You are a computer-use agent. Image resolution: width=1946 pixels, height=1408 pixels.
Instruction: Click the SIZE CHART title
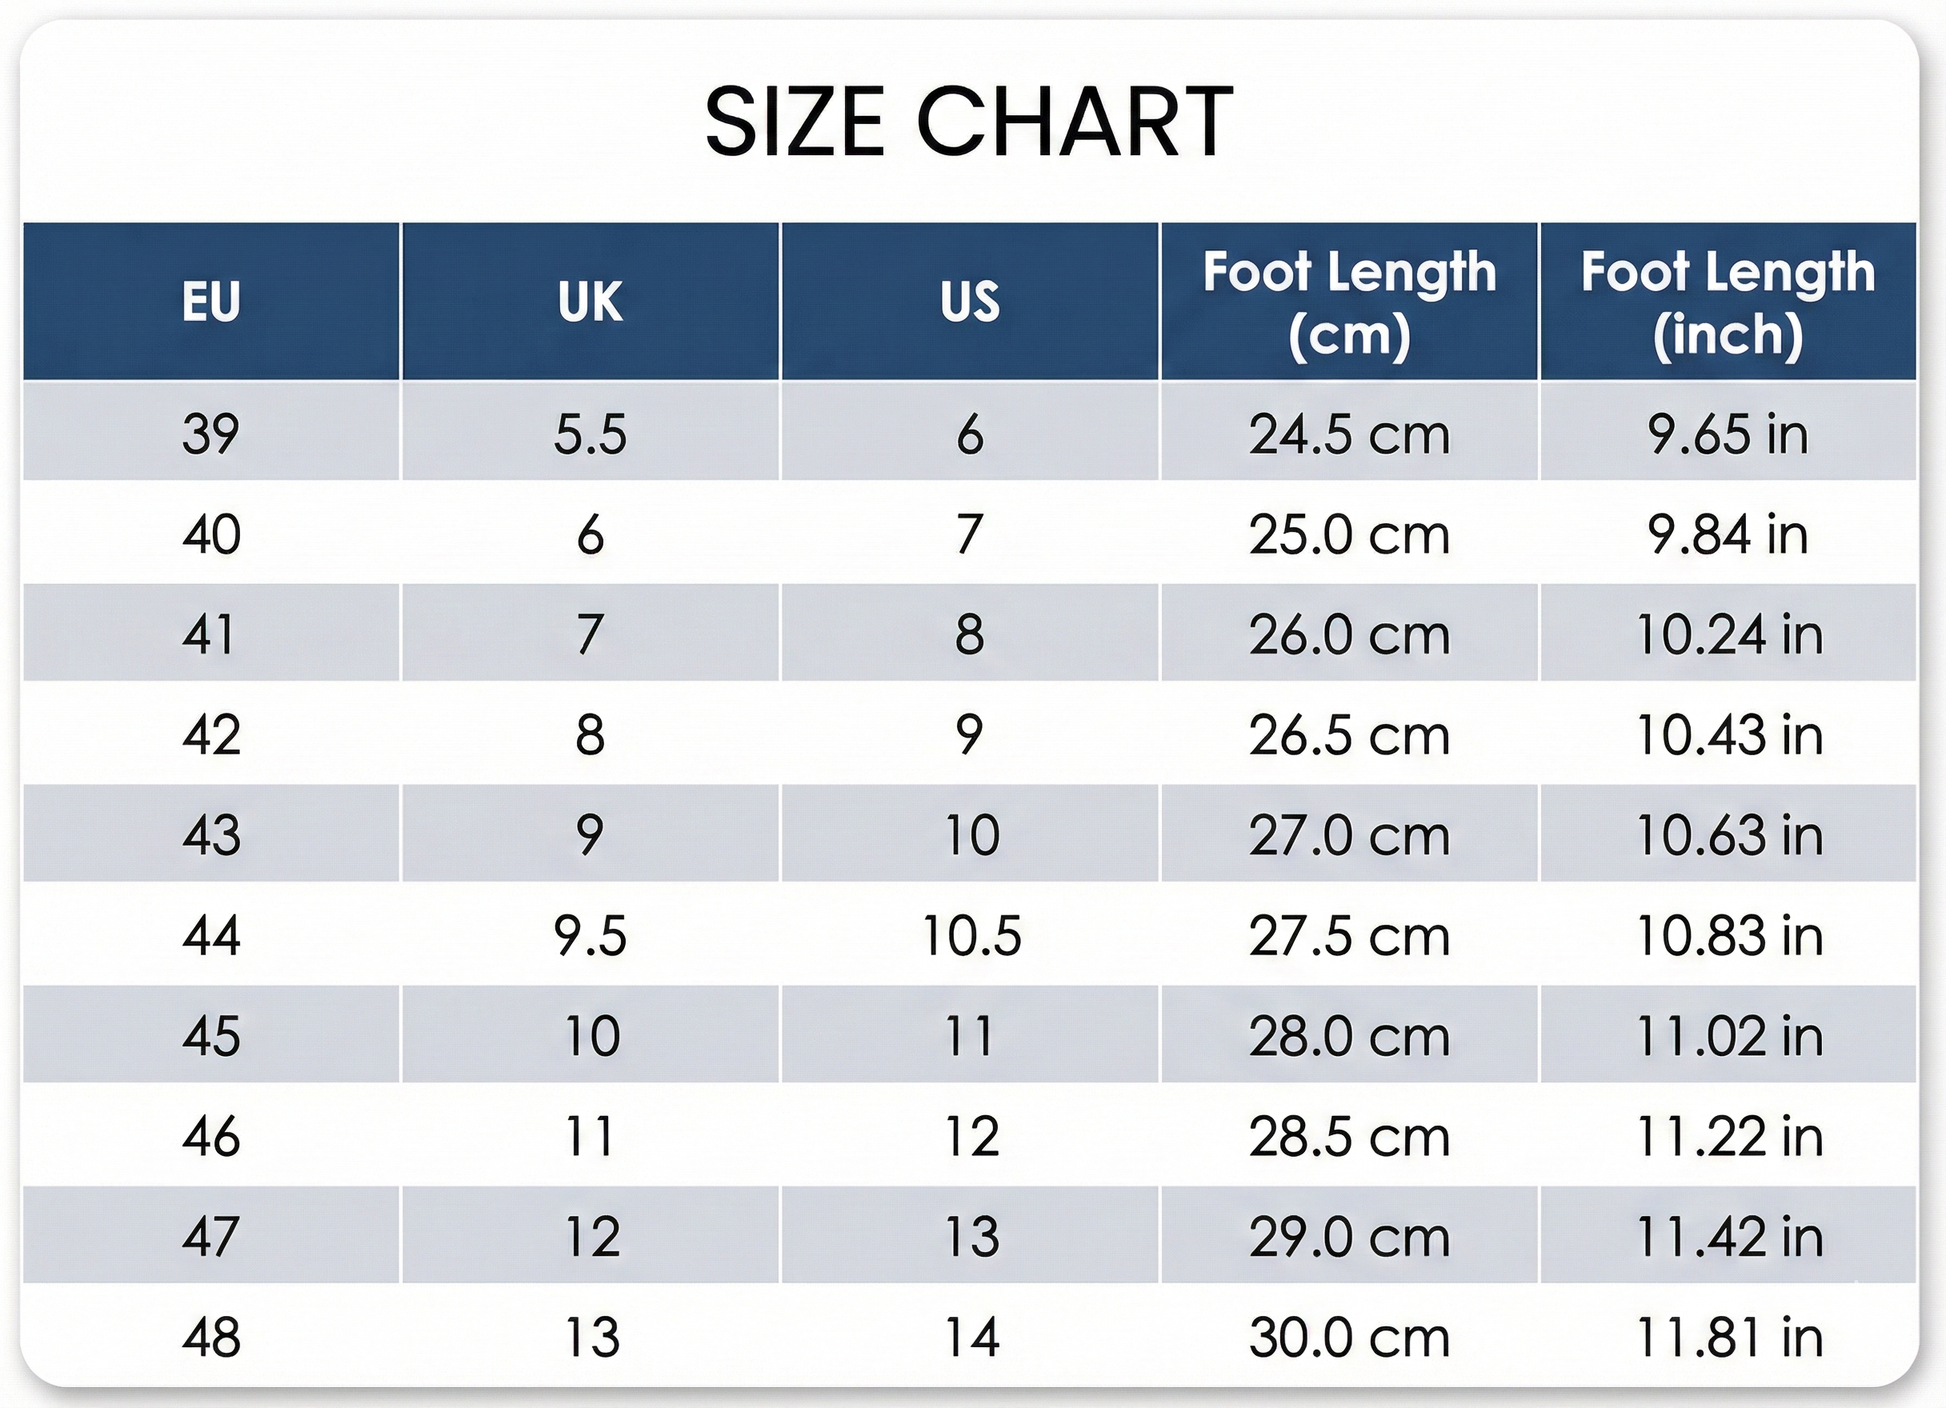968,122
